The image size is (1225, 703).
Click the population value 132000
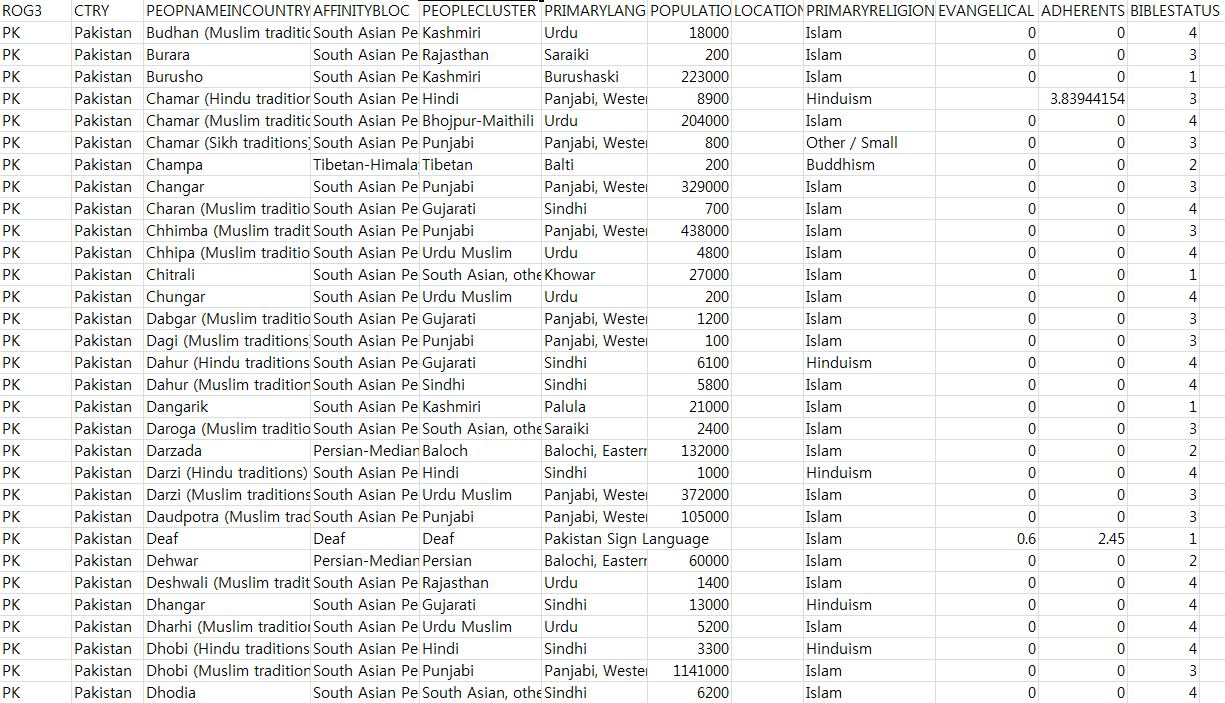pos(689,451)
